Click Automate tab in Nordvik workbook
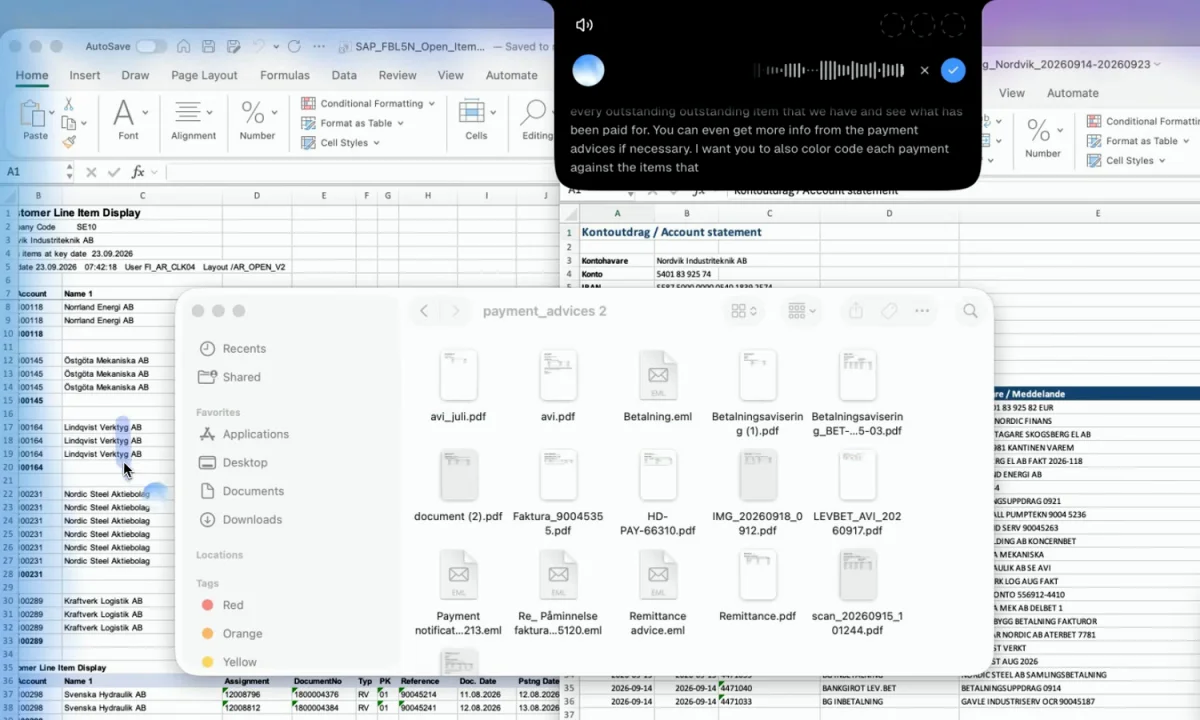The height and width of the screenshot is (720, 1200). pos(1072,93)
